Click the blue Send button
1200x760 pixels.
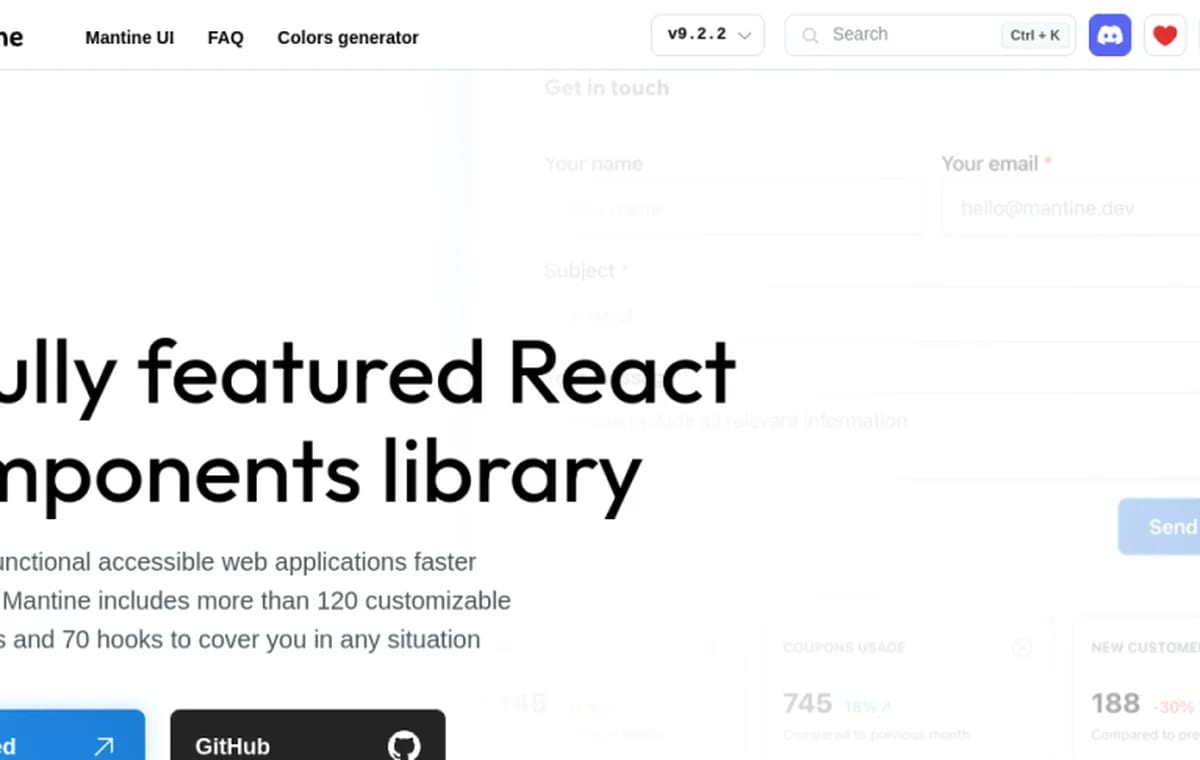(x=1160, y=526)
